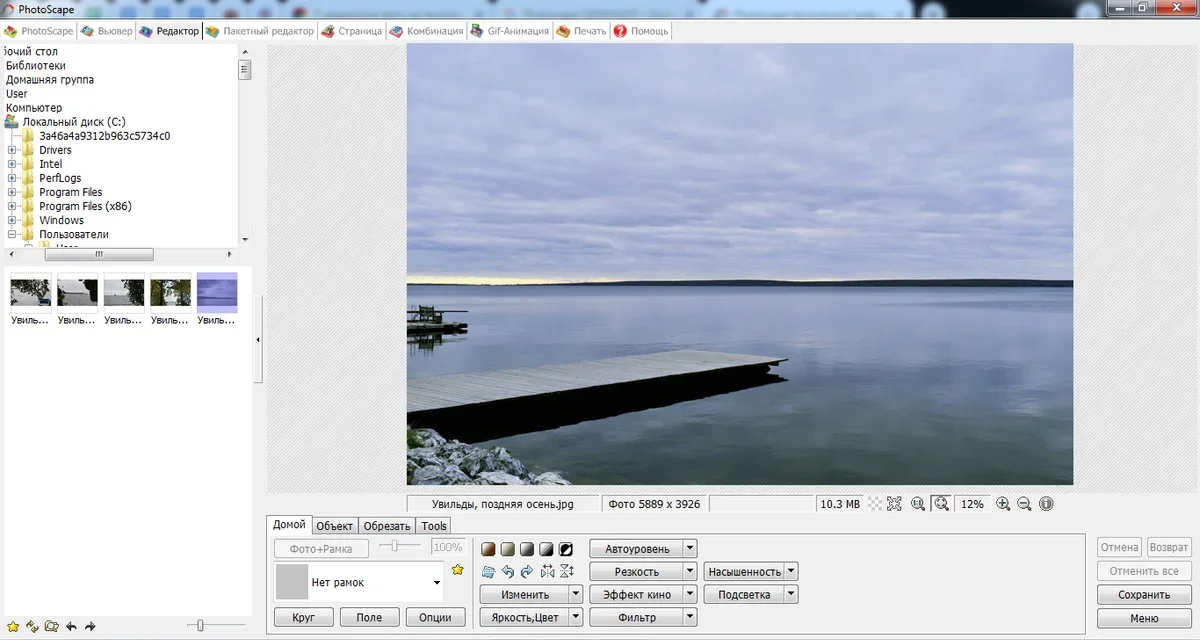This screenshot has width=1200, height=640.
Task: Click the frame size slider
Action: point(399,546)
